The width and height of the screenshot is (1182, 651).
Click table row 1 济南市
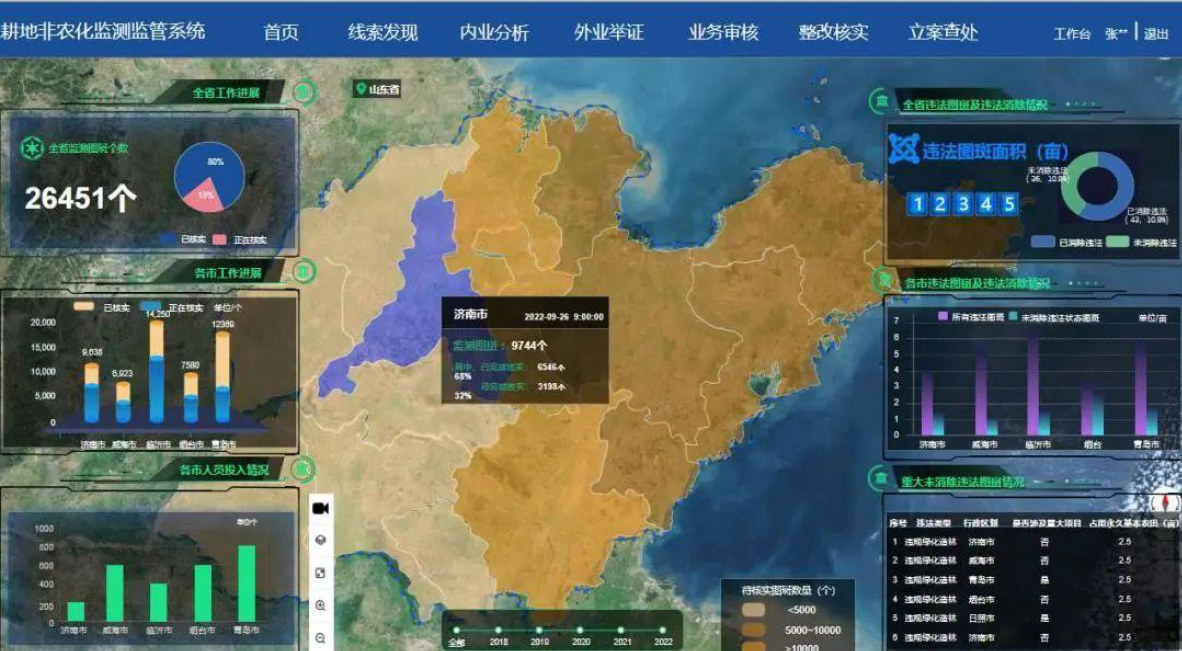click(x=1032, y=541)
